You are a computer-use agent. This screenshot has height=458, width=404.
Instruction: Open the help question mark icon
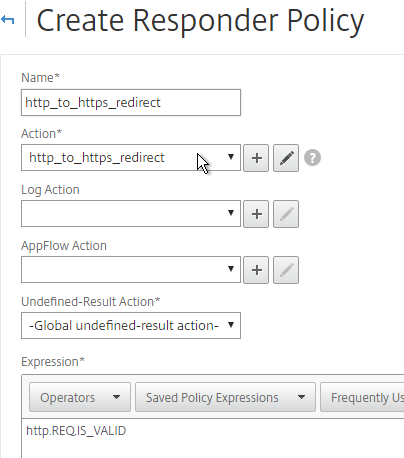(x=312, y=158)
